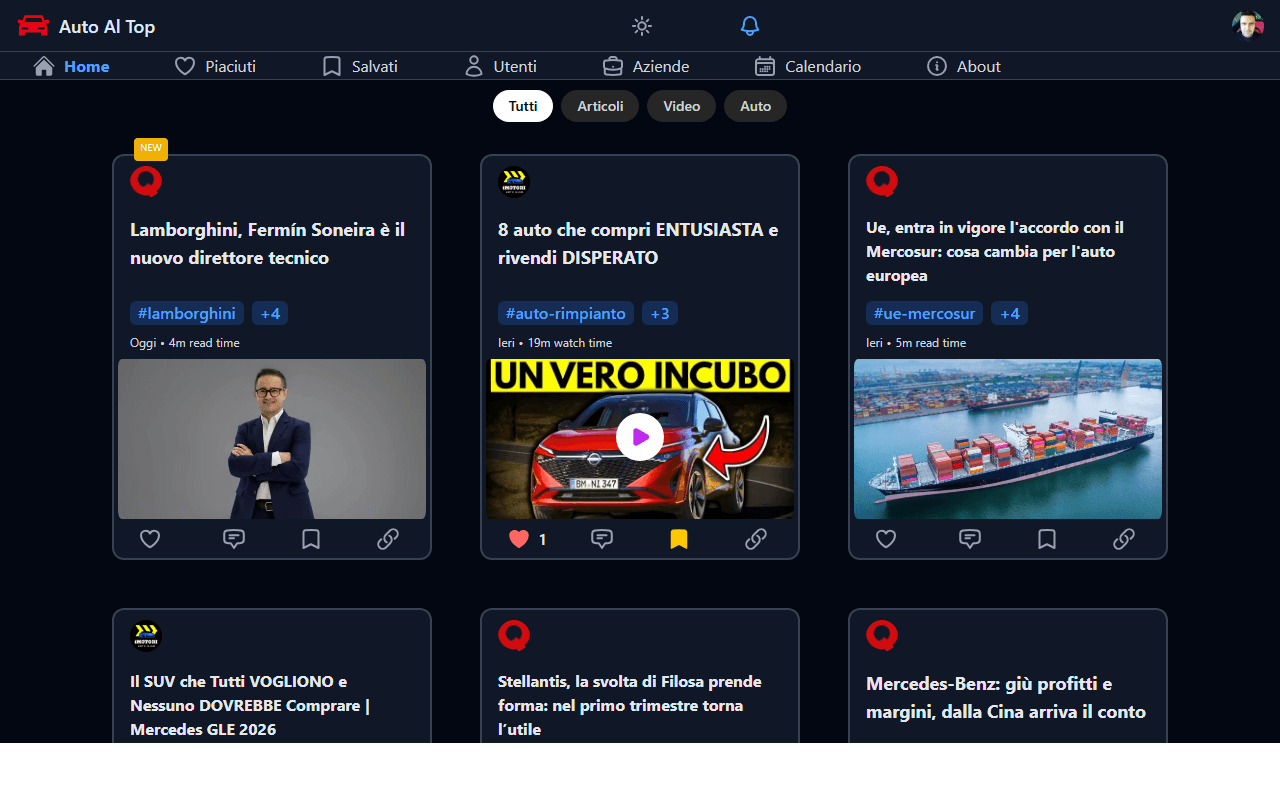Open About page
This screenshot has height=800, width=1280.
(x=964, y=66)
